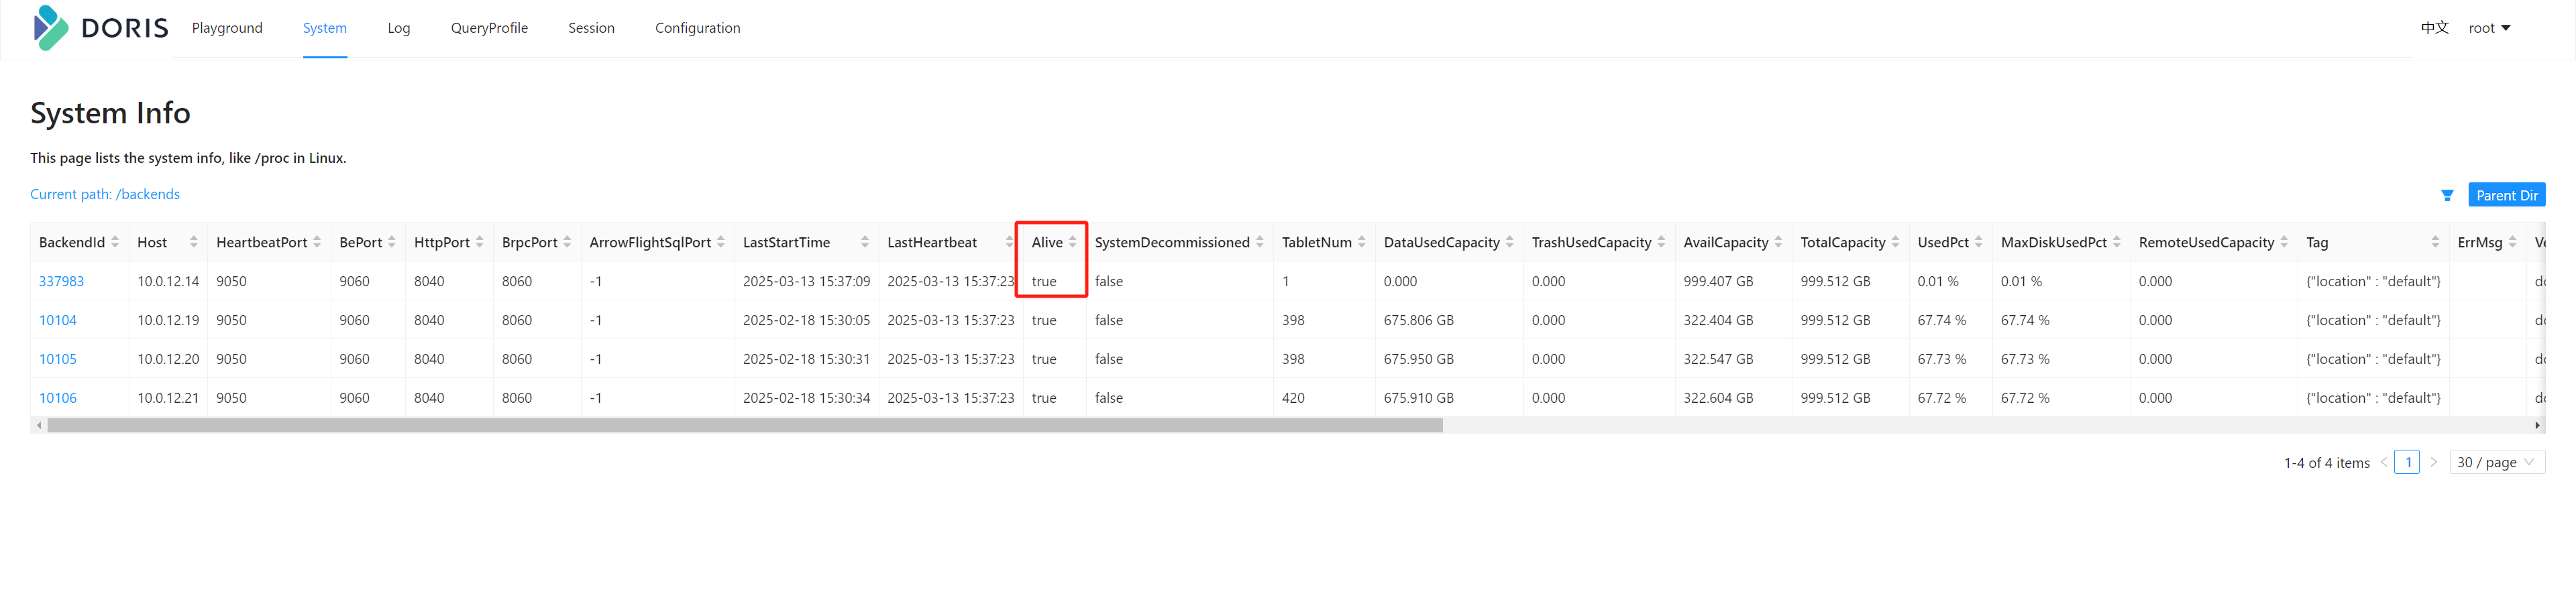Click the Parent Dir button
This screenshot has width=2576, height=612.
(x=2506, y=196)
